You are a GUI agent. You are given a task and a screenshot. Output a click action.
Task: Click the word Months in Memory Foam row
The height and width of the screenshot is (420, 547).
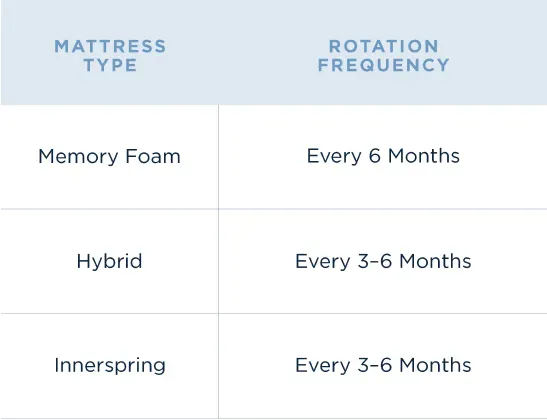click(x=424, y=156)
